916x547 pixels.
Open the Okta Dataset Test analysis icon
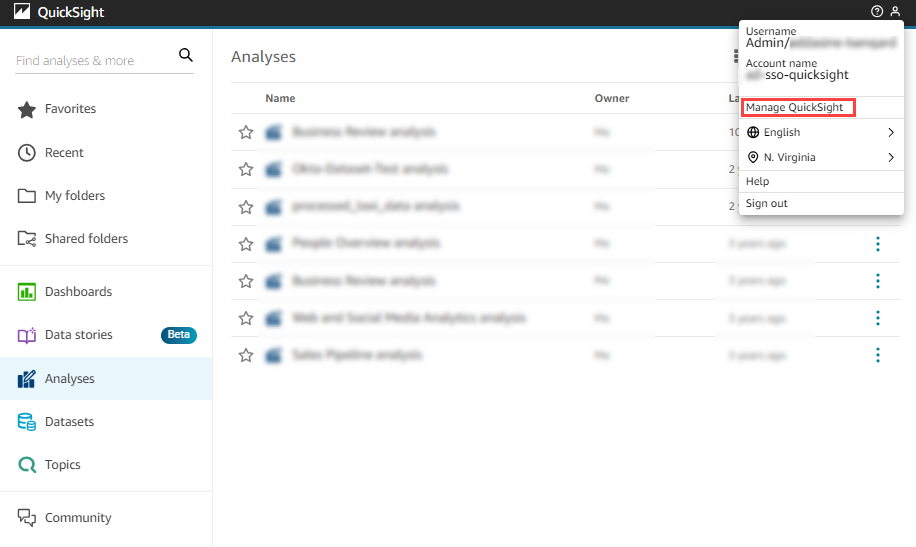point(273,169)
